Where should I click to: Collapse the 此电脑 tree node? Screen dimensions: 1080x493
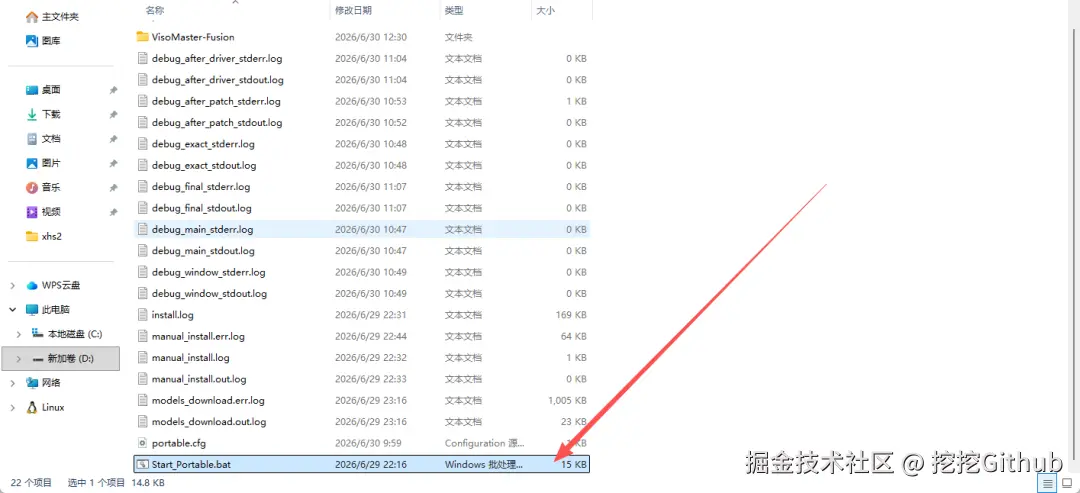(12, 310)
